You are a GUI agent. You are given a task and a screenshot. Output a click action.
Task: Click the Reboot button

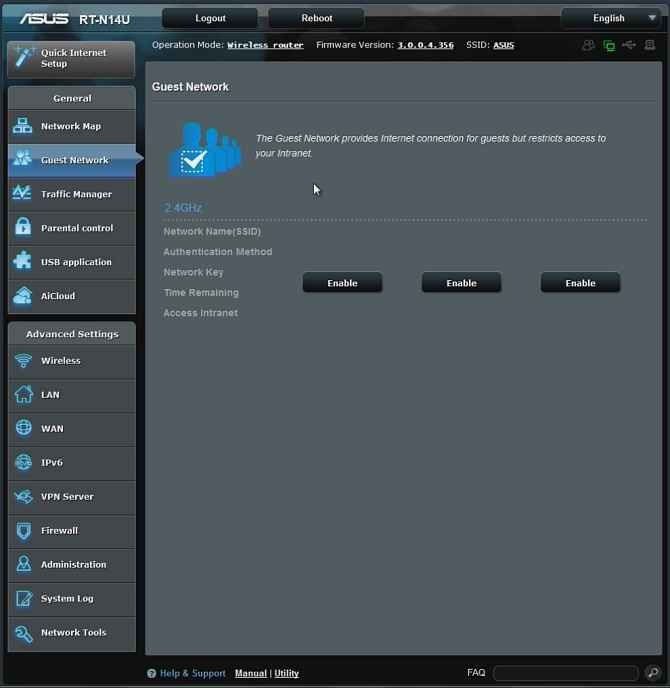[x=316, y=18]
